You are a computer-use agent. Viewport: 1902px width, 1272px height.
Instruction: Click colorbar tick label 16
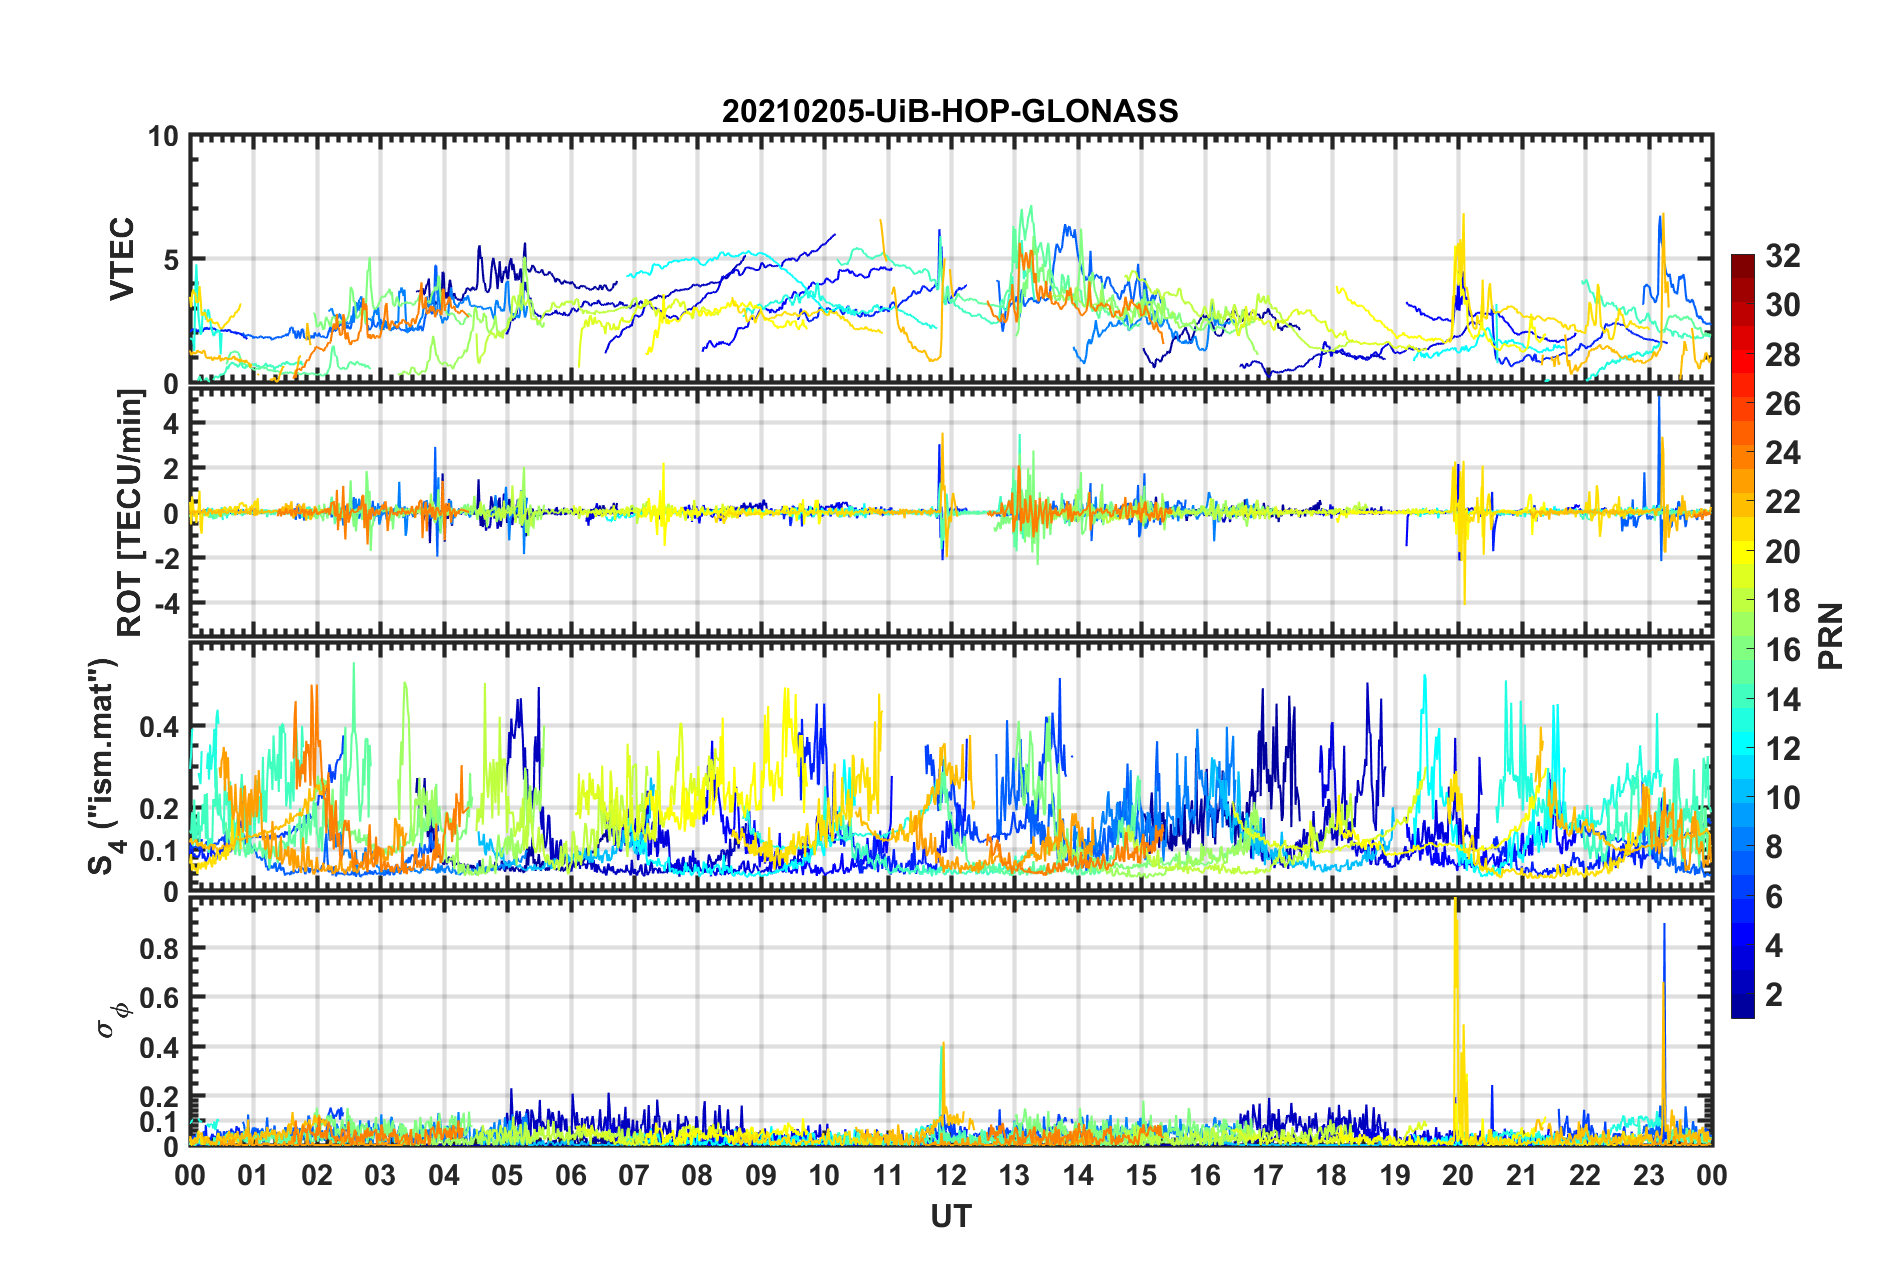1782,650
